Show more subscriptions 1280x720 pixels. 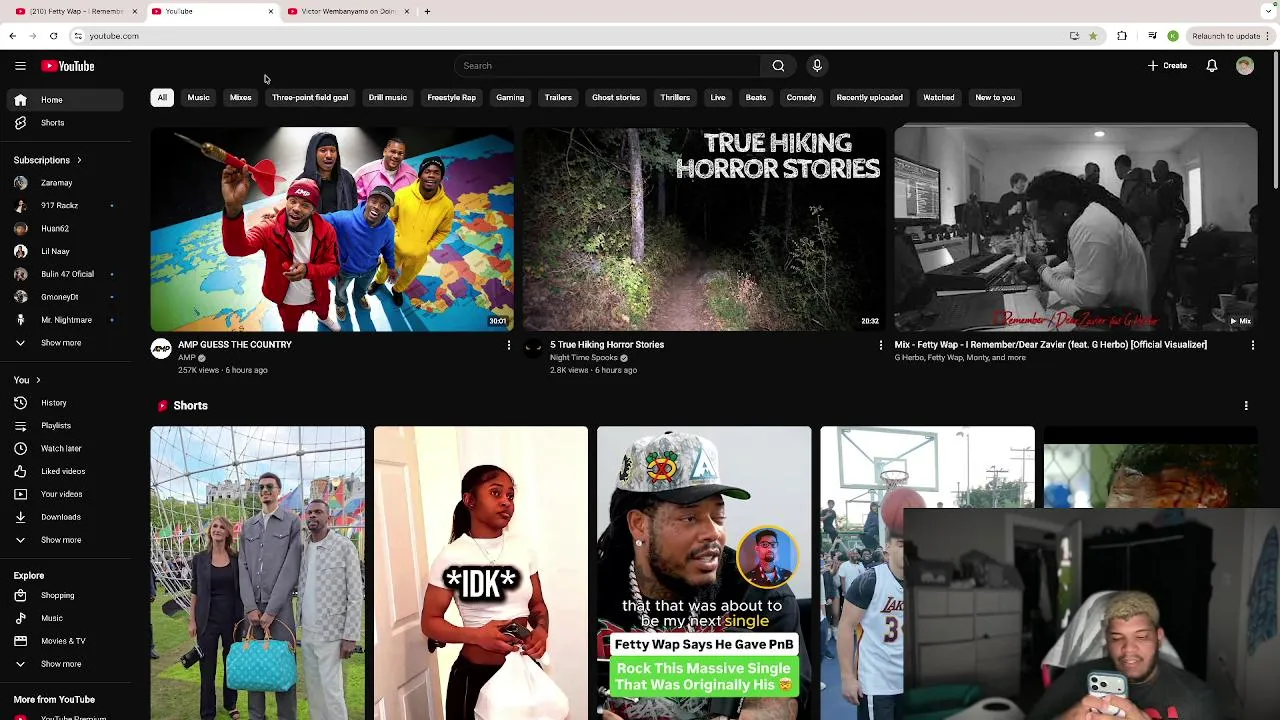(x=66, y=343)
